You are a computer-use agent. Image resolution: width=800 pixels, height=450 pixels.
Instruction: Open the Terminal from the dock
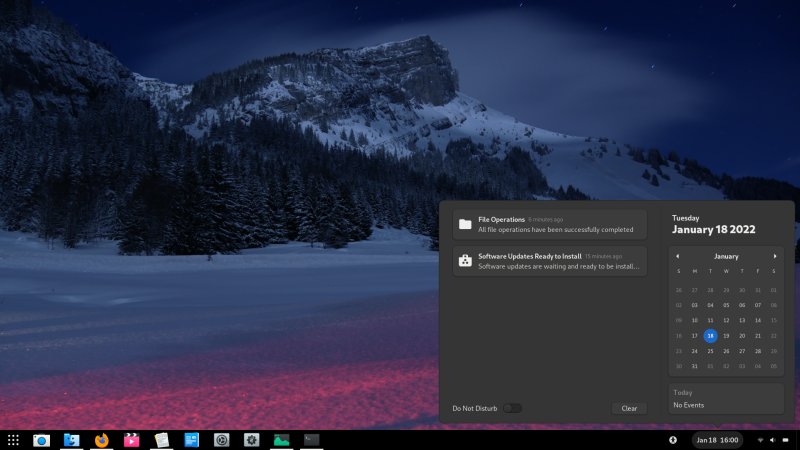[x=312, y=440]
